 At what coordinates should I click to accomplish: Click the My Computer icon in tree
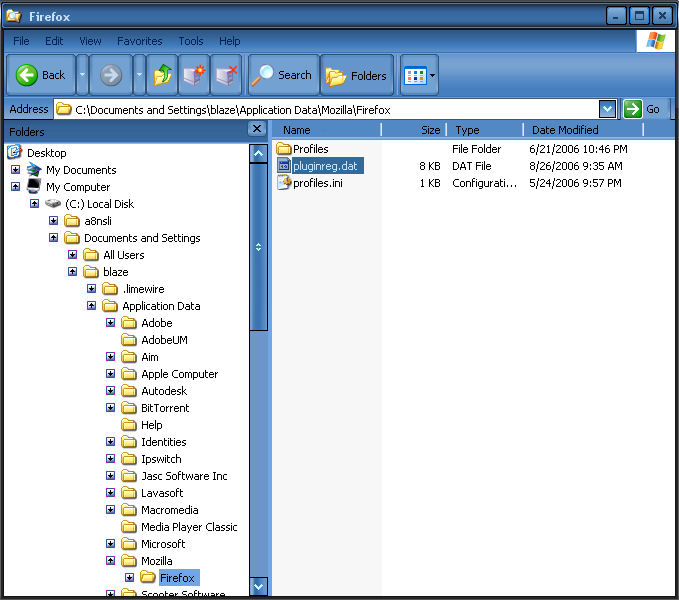coord(34,187)
